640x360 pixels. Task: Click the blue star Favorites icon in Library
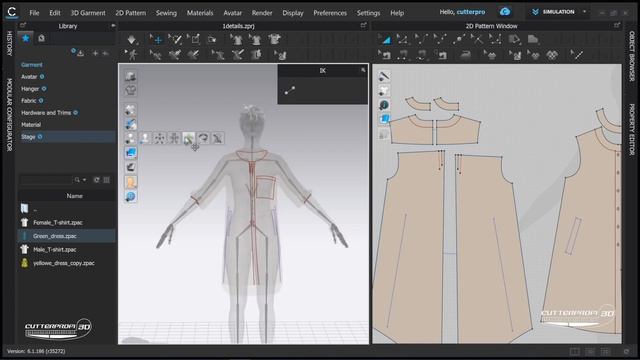[x=26, y=38]
